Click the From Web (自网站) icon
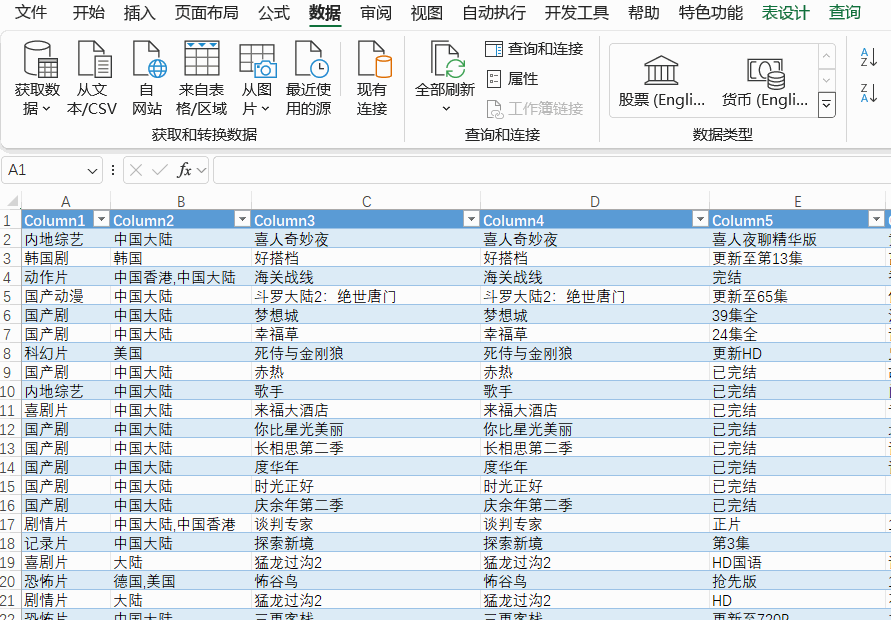 (147, 60)
